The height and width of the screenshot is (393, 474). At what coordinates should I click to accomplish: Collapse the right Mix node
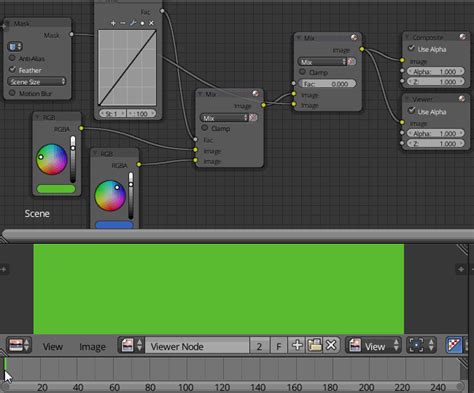click(298, 38)
